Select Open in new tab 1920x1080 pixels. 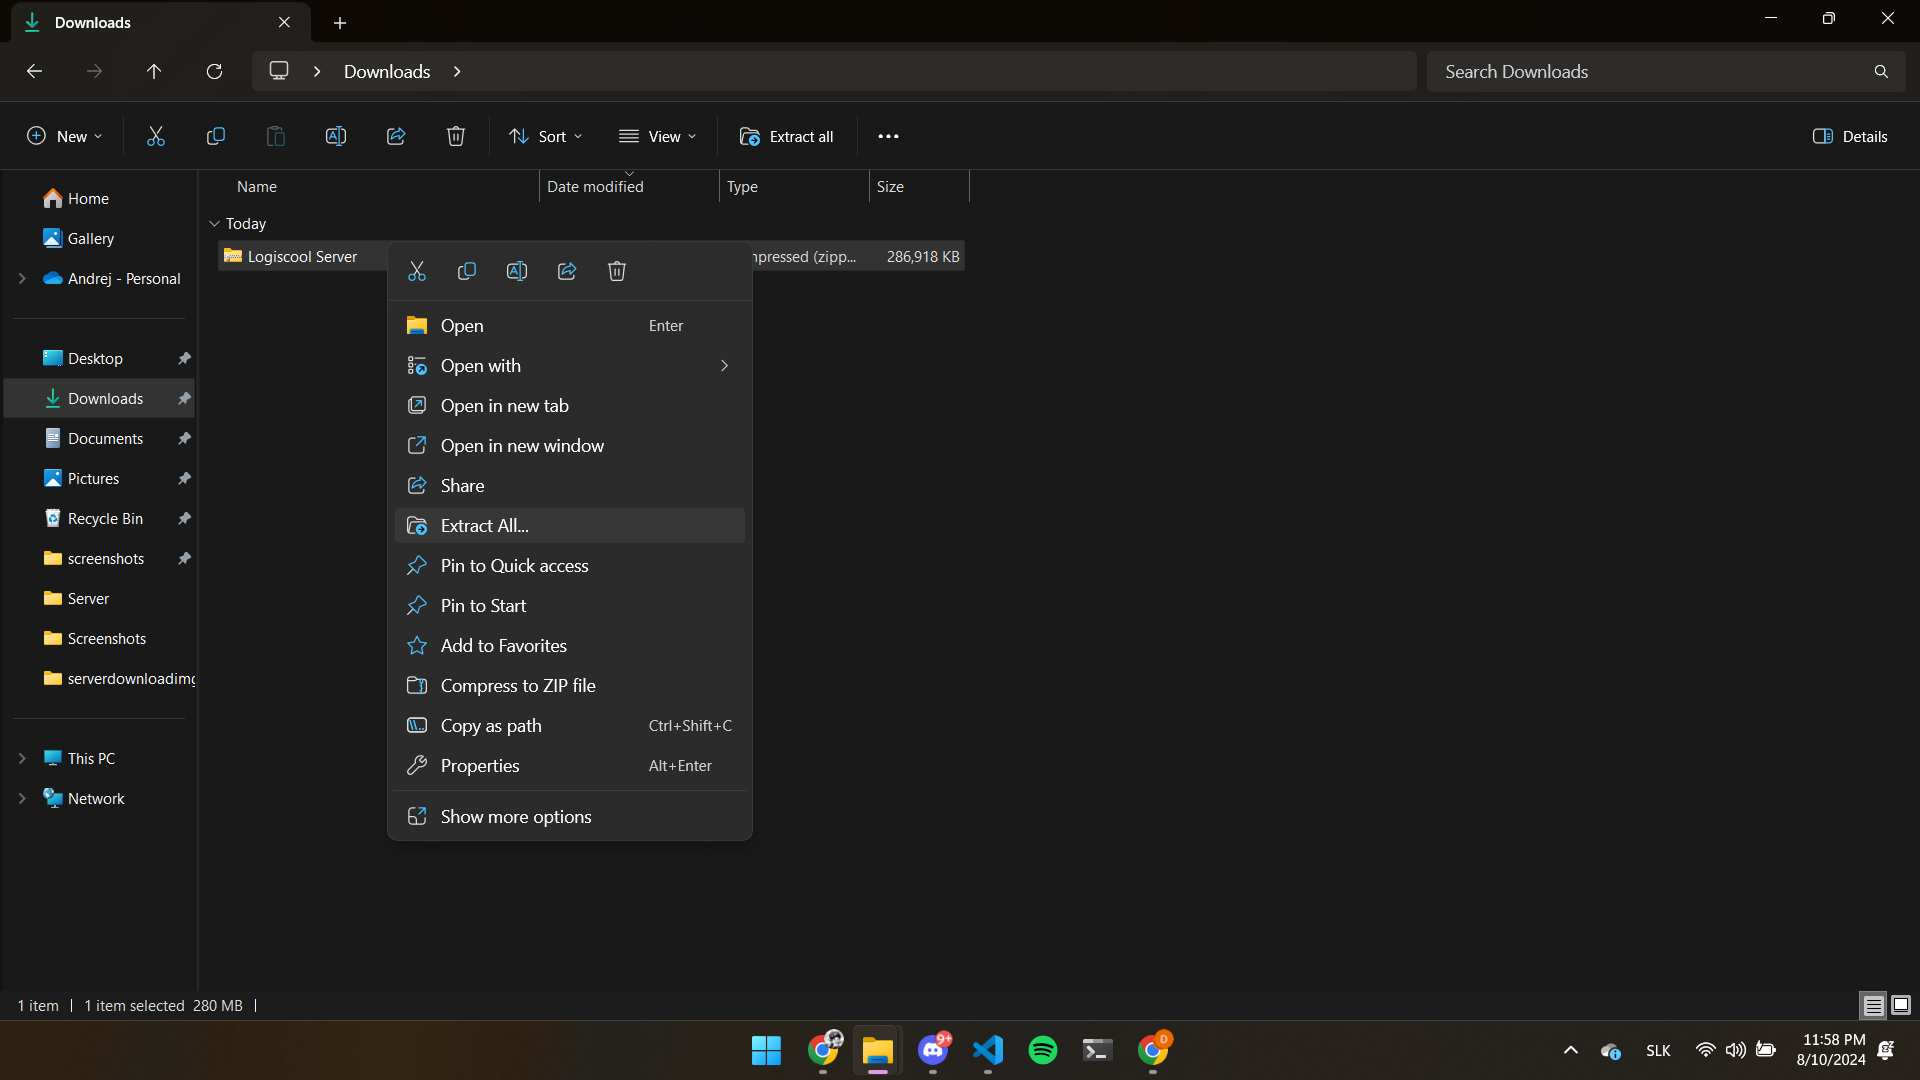pos(570,405)
